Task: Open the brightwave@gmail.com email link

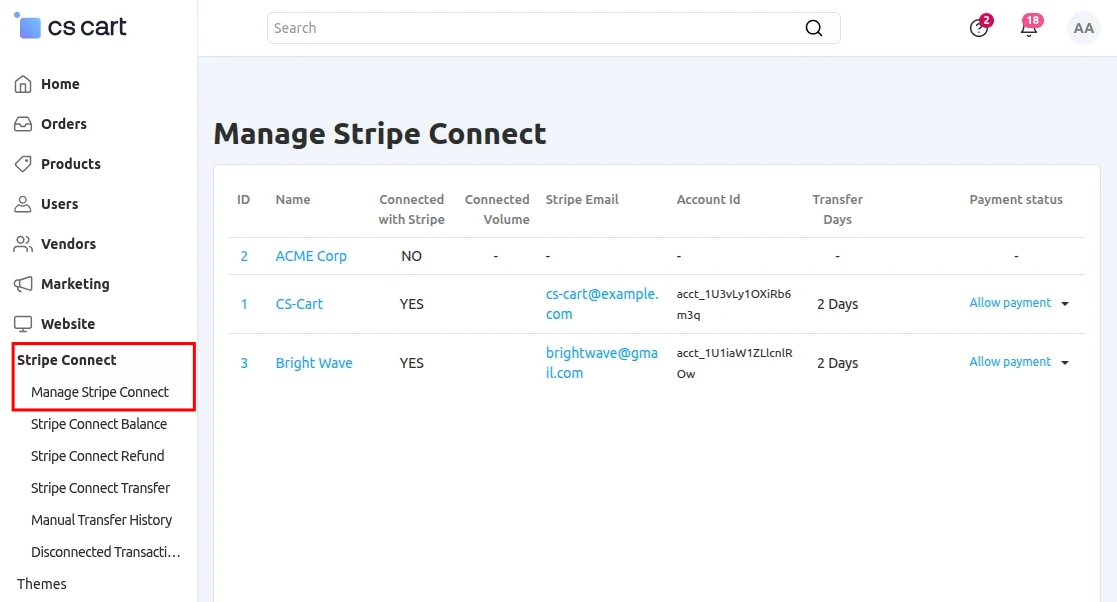Action: 602,363
